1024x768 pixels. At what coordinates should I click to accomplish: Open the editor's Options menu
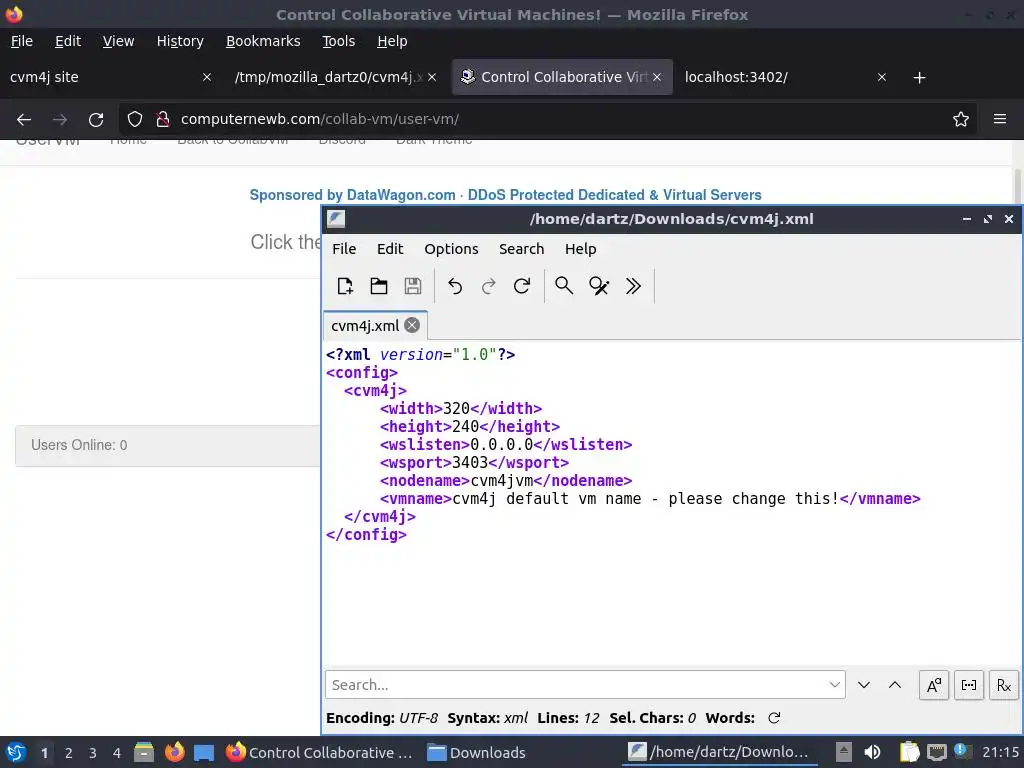[x=451, y=249]
